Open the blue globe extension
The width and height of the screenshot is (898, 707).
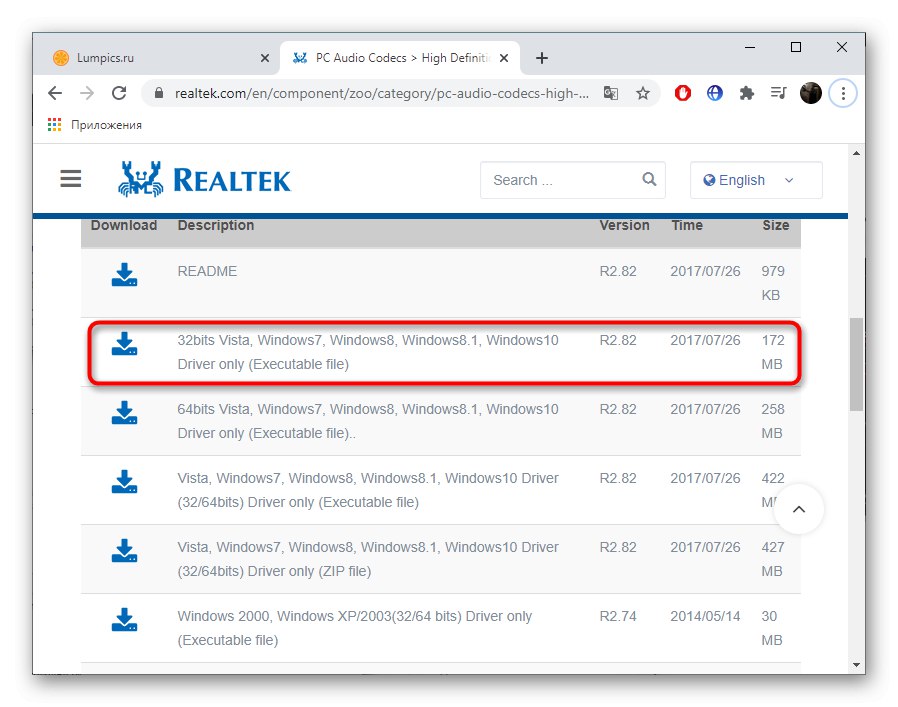point(715,93)
